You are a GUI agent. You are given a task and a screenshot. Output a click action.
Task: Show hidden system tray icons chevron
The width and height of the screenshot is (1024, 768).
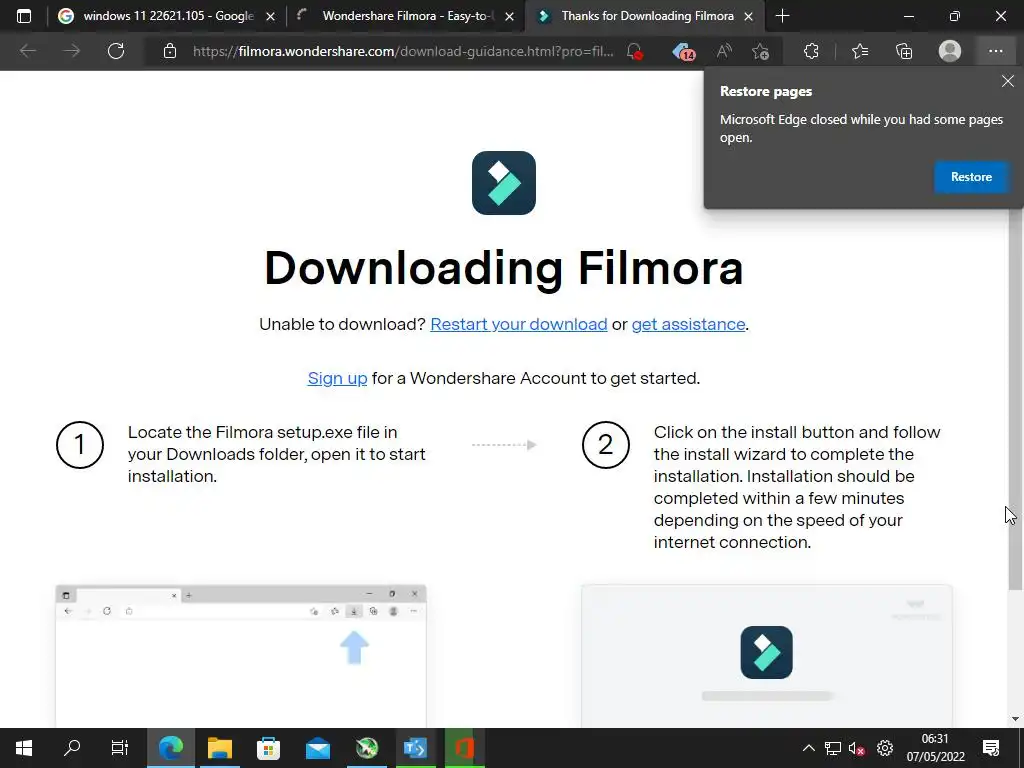pos(808,748)
